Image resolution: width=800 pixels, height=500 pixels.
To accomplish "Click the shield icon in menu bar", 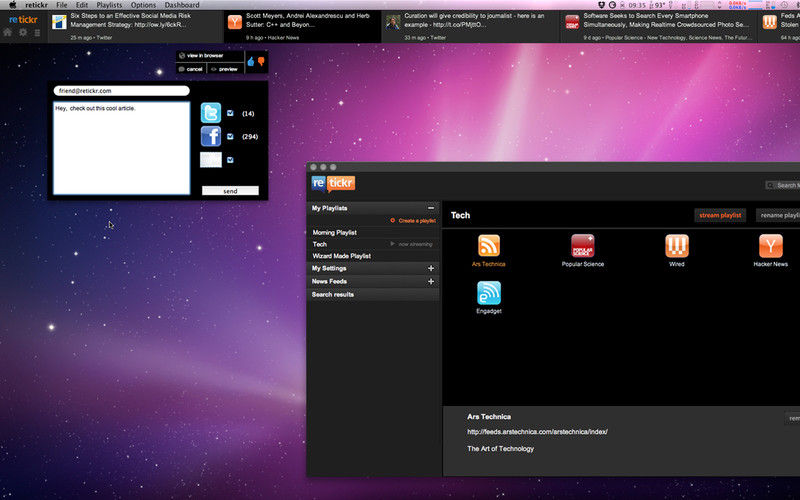I will pos(602,5).
